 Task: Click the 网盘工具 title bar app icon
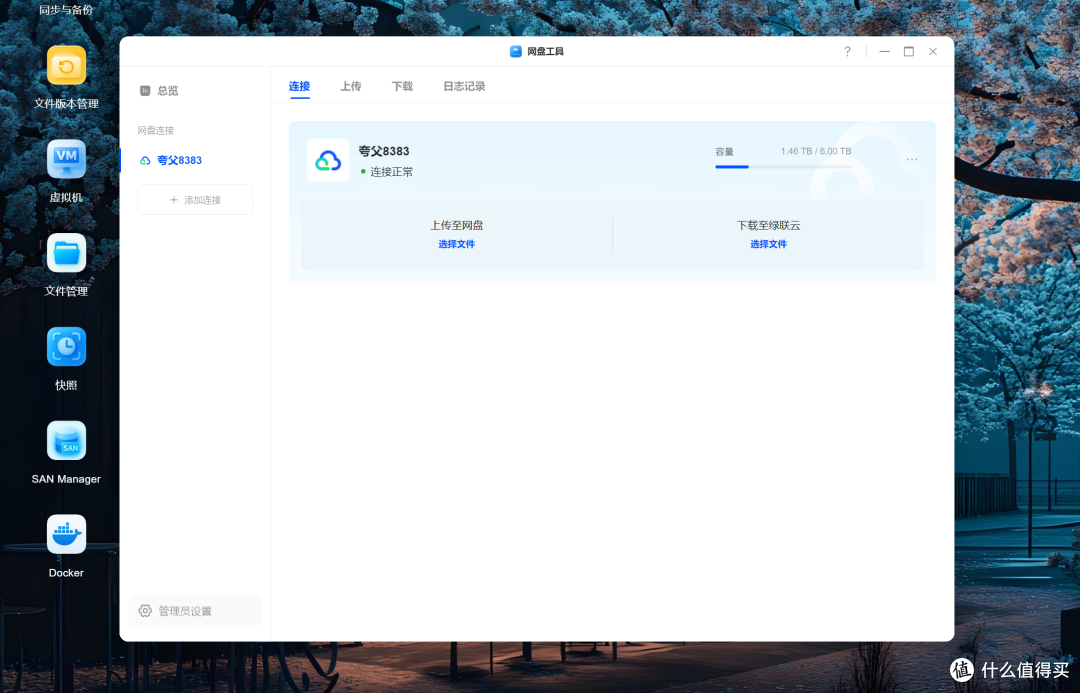click(x=515, y=52)
